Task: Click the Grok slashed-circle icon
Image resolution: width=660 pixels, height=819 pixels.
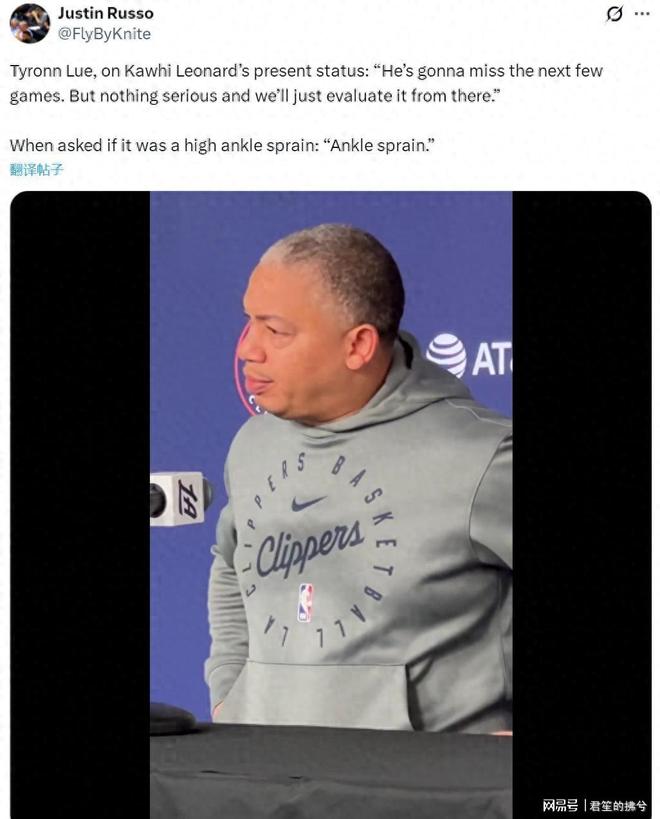Action: 615,14
